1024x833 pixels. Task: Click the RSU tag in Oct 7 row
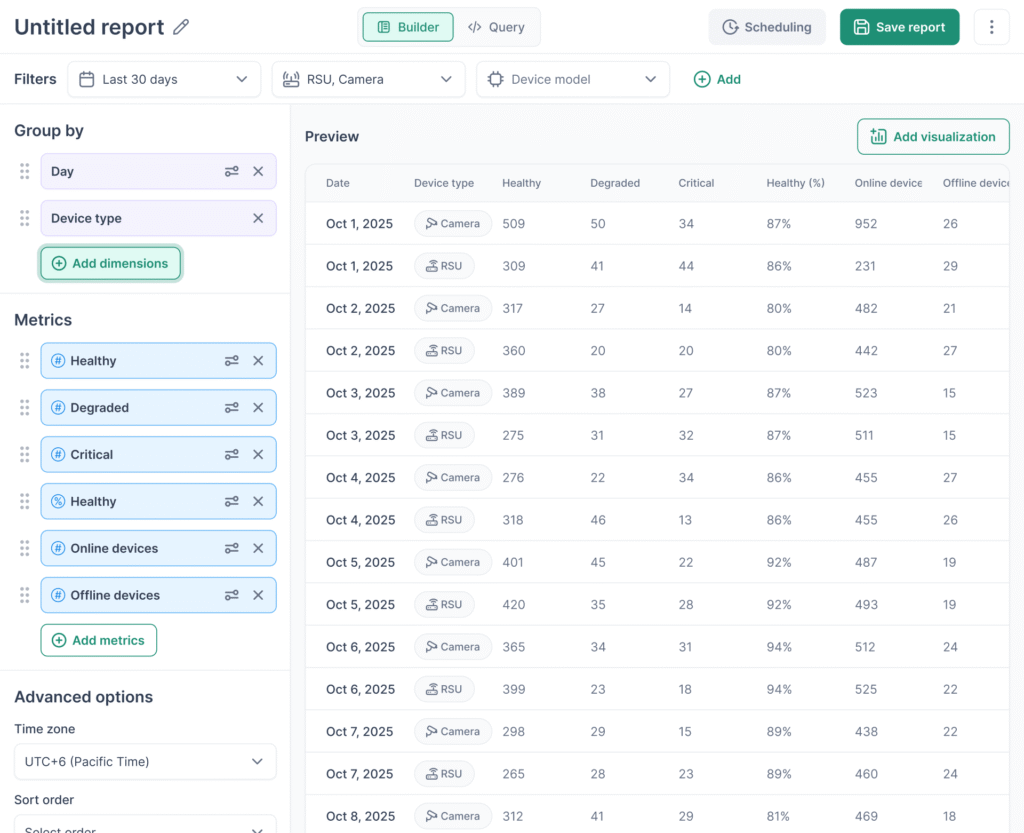tap(444, 774)
